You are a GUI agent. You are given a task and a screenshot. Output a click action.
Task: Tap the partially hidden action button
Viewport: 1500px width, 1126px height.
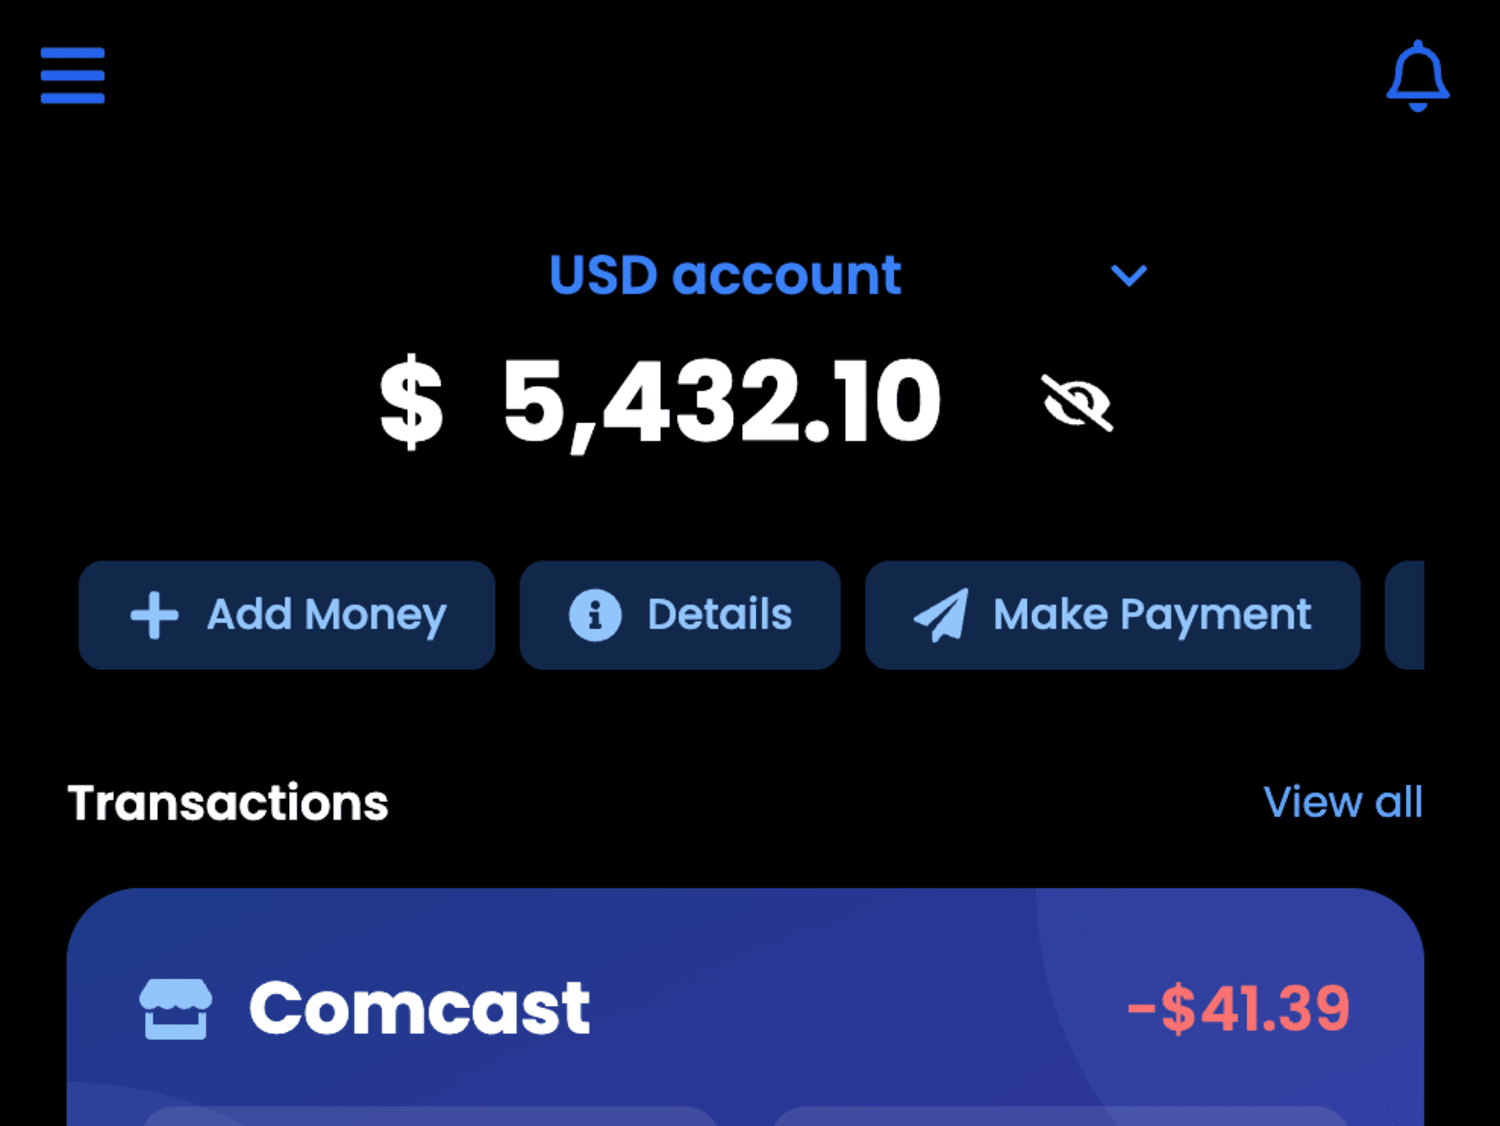1404,615
